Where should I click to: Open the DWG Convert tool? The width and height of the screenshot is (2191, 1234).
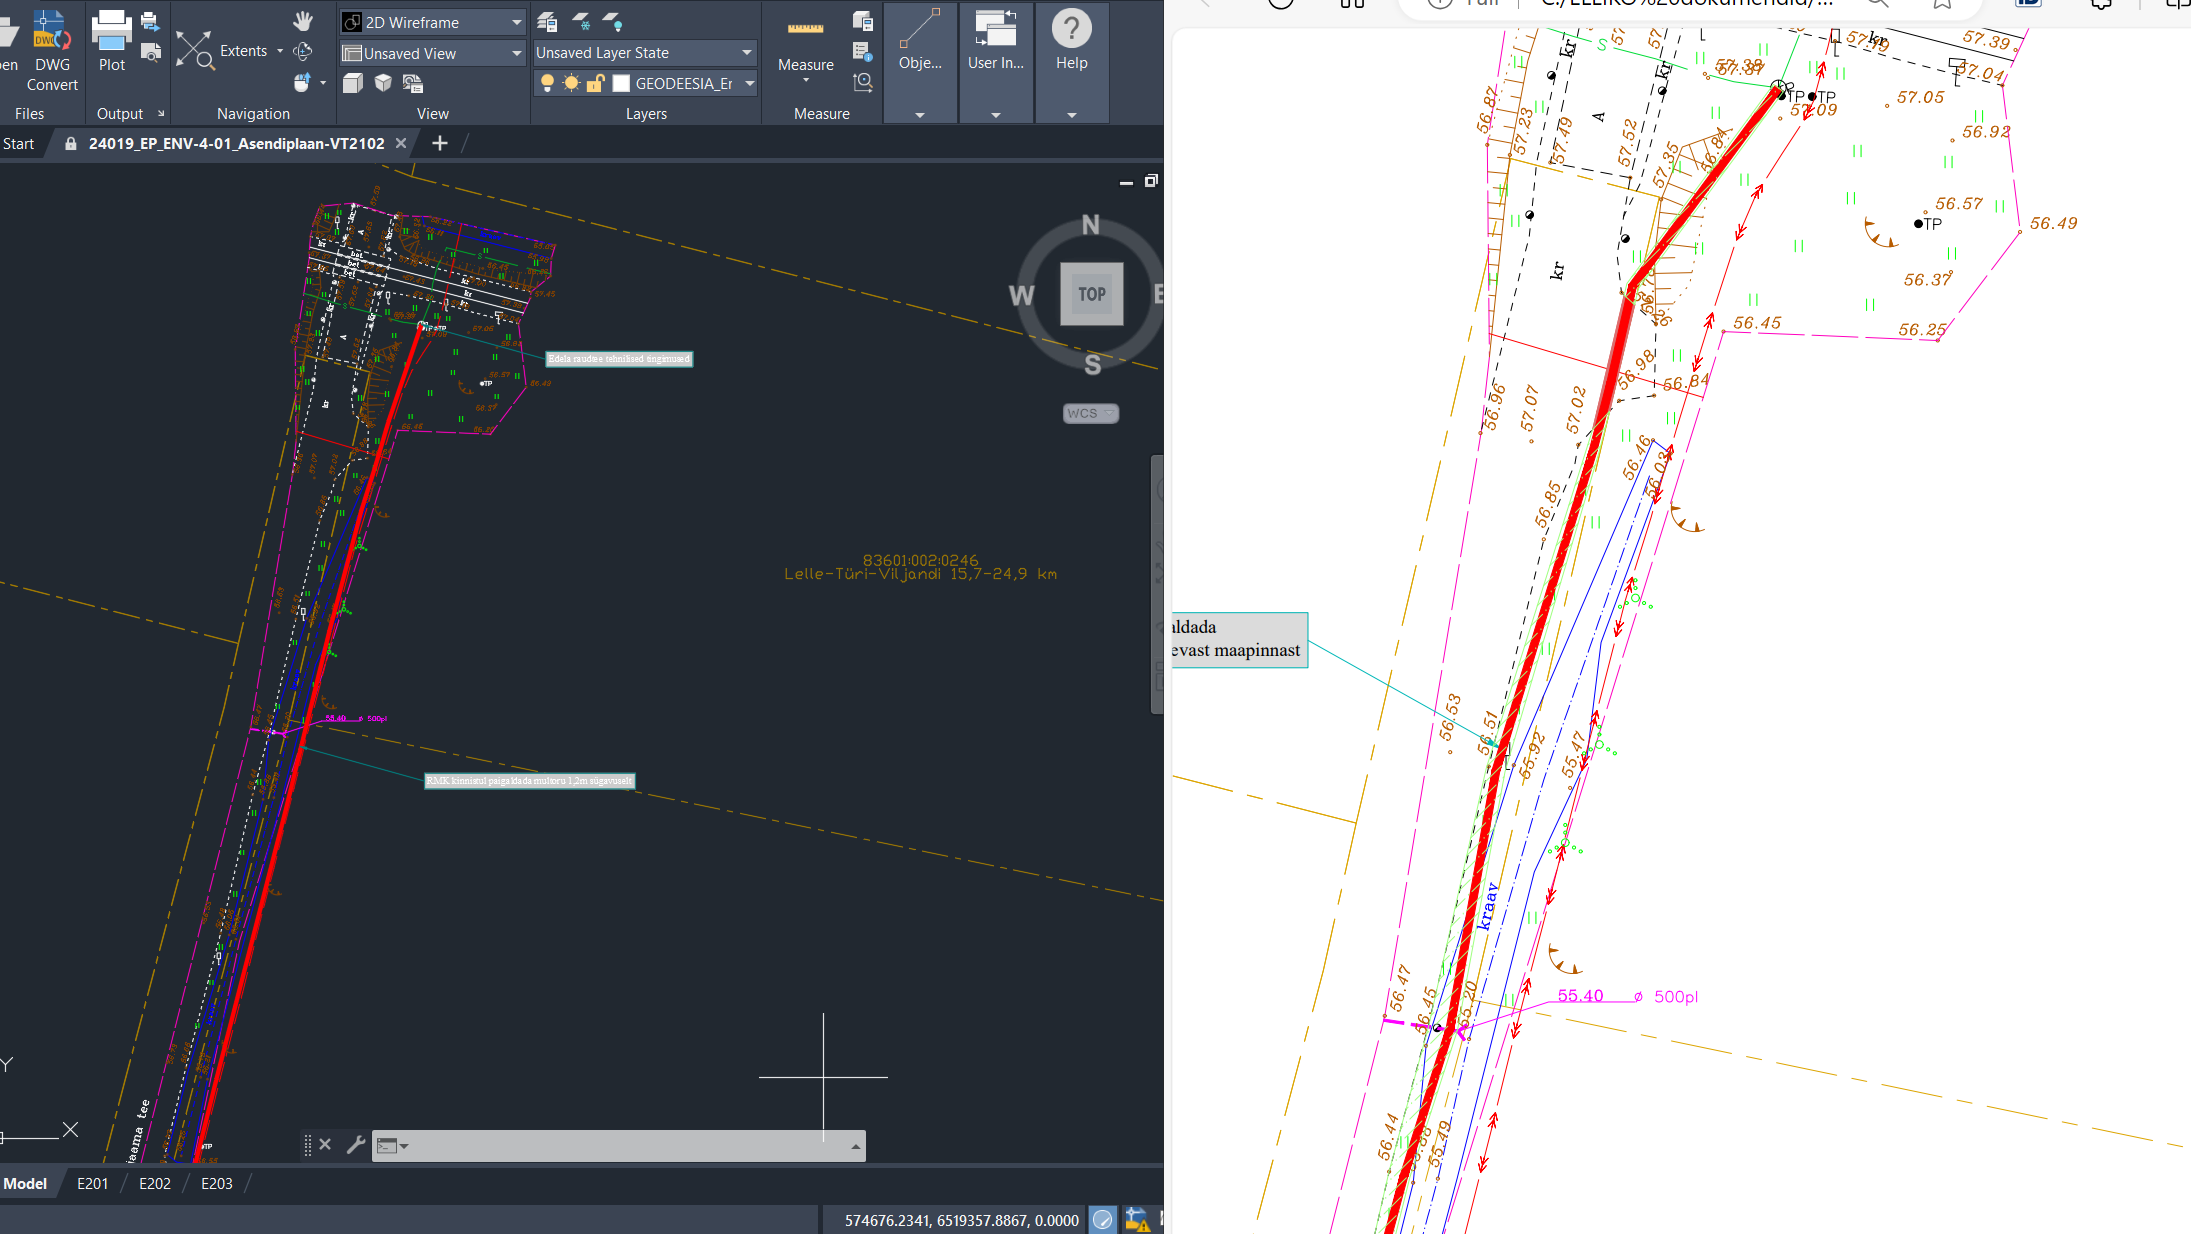click(x=52, y=50)
